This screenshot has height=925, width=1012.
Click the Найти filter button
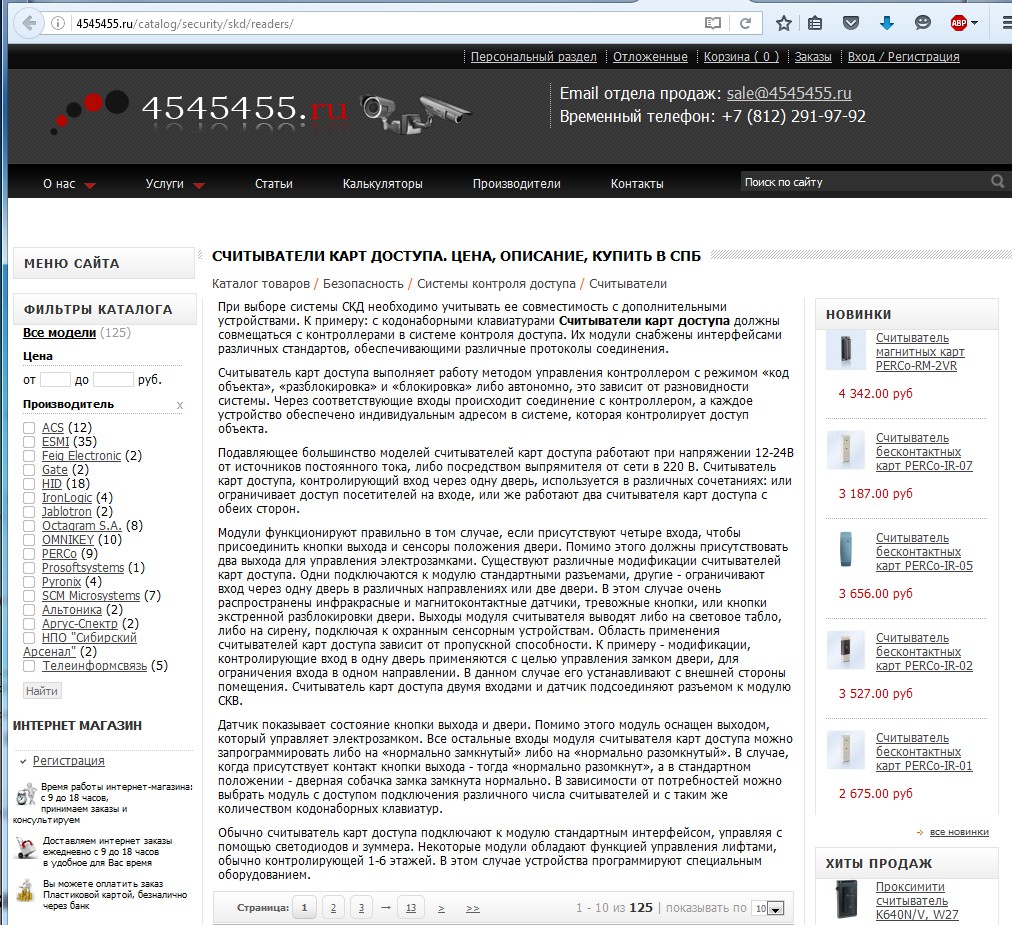tap(42, 691)
